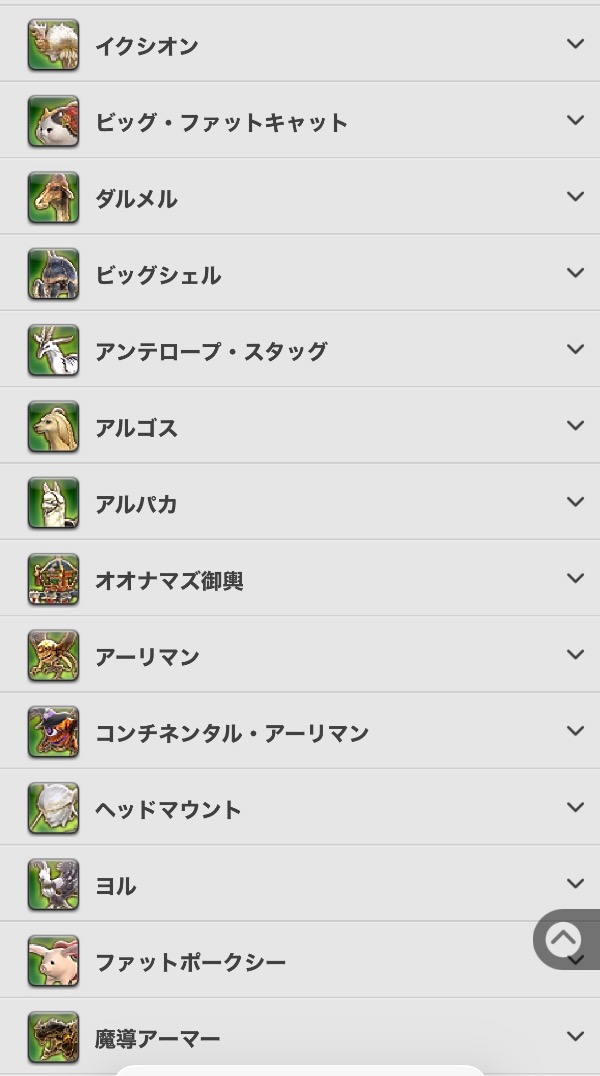Click the ヨル bird mount icon
Image resolution: width=600 pixels, height=1076 pixels.
[53, 885]
